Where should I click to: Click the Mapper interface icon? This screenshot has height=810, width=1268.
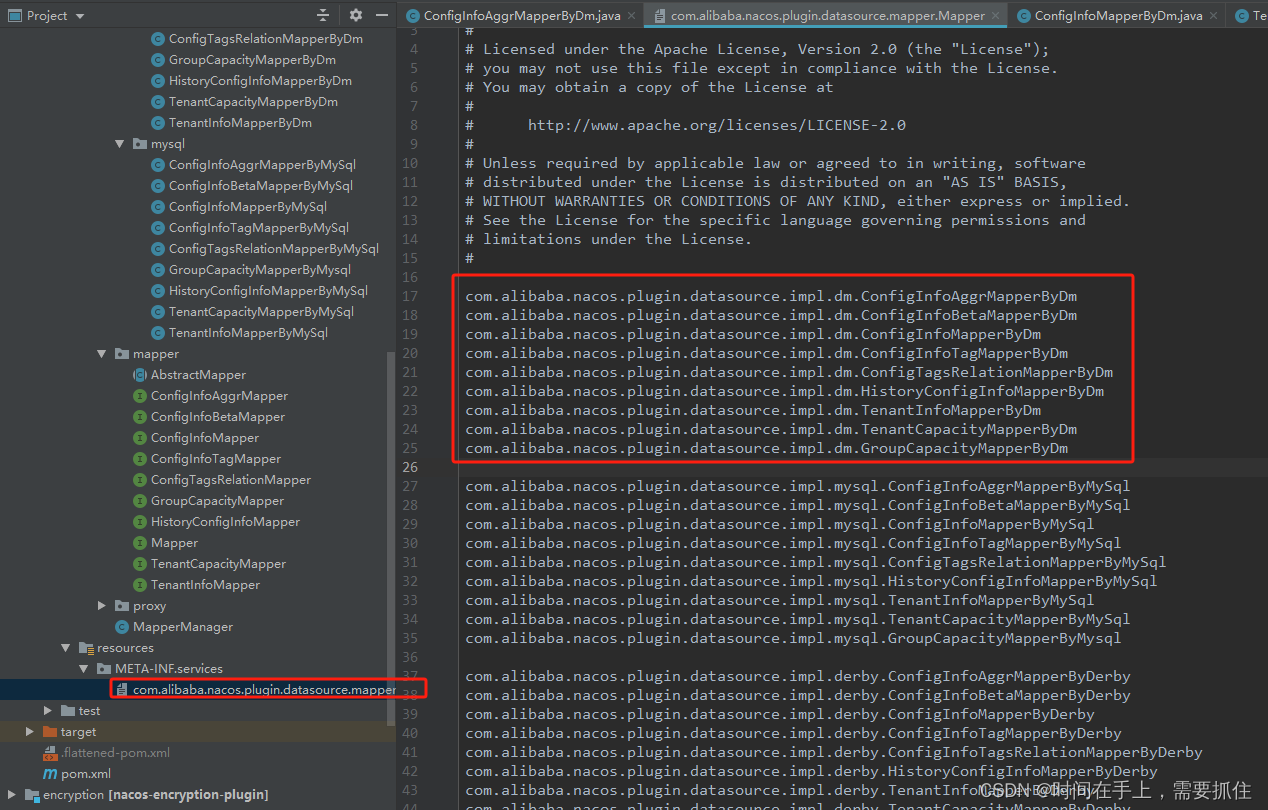coord(140,543)
